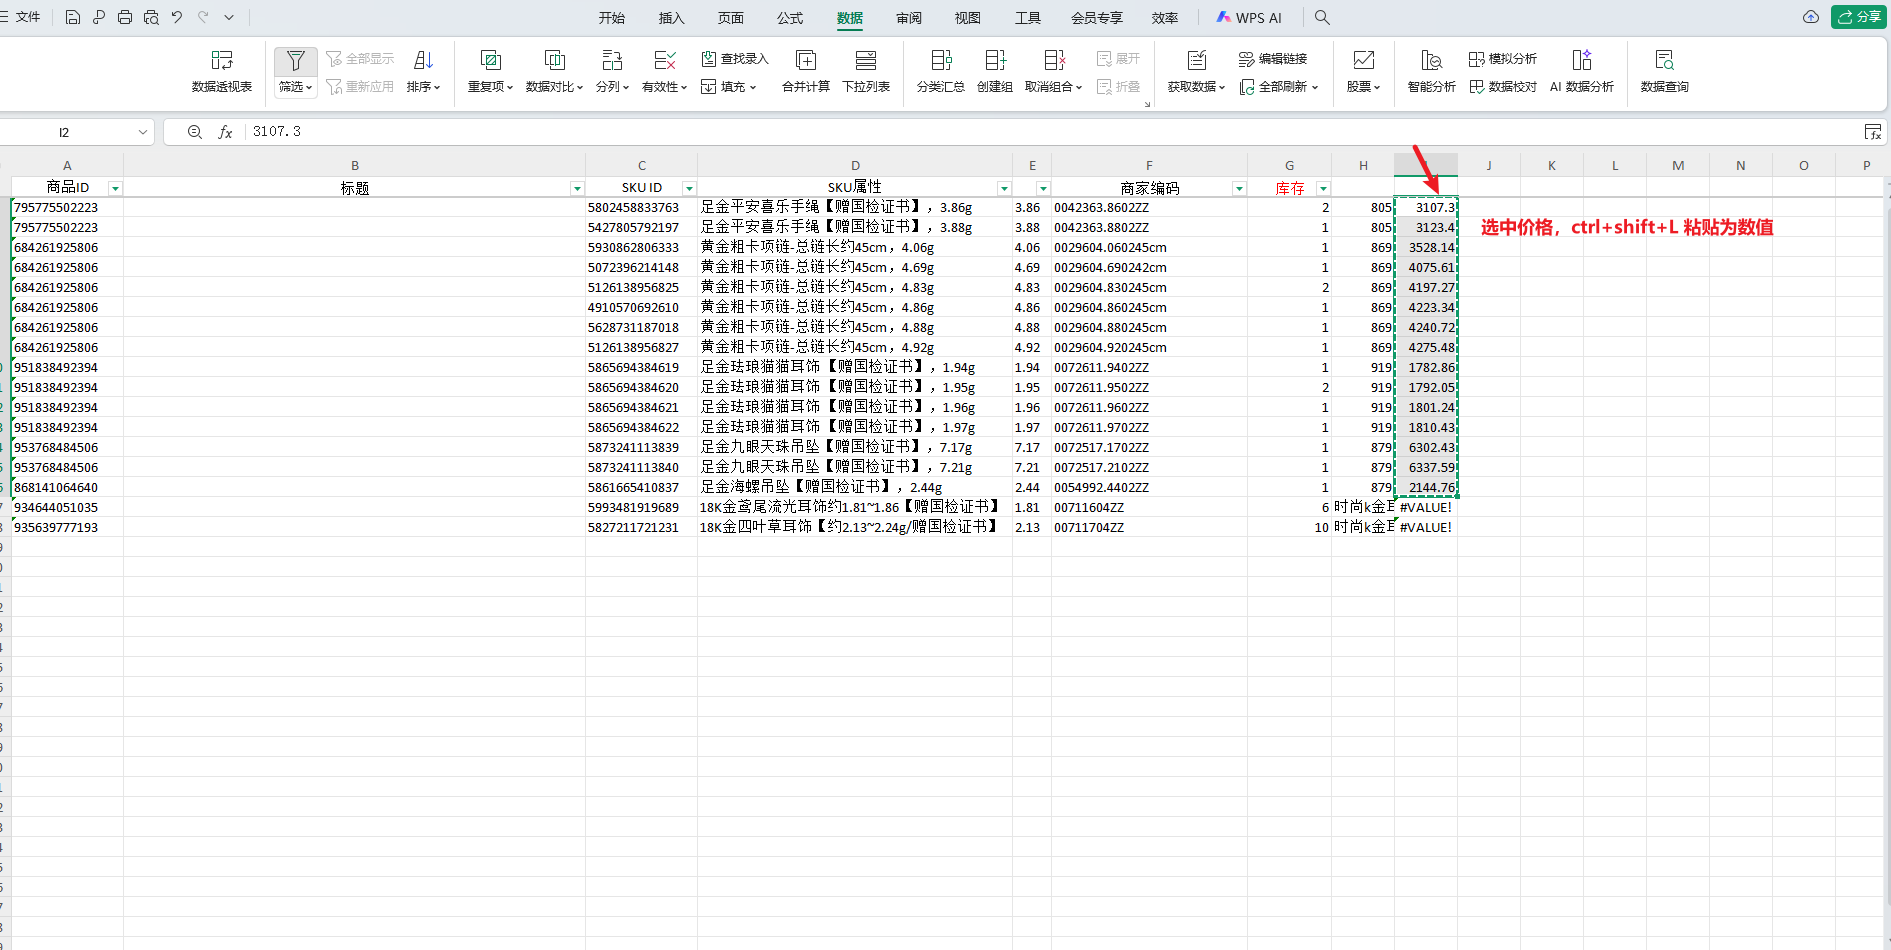Open the 数据透视表 pivot table tool
The height and width of the screenshot is (950, 1891).
(221, 71)
